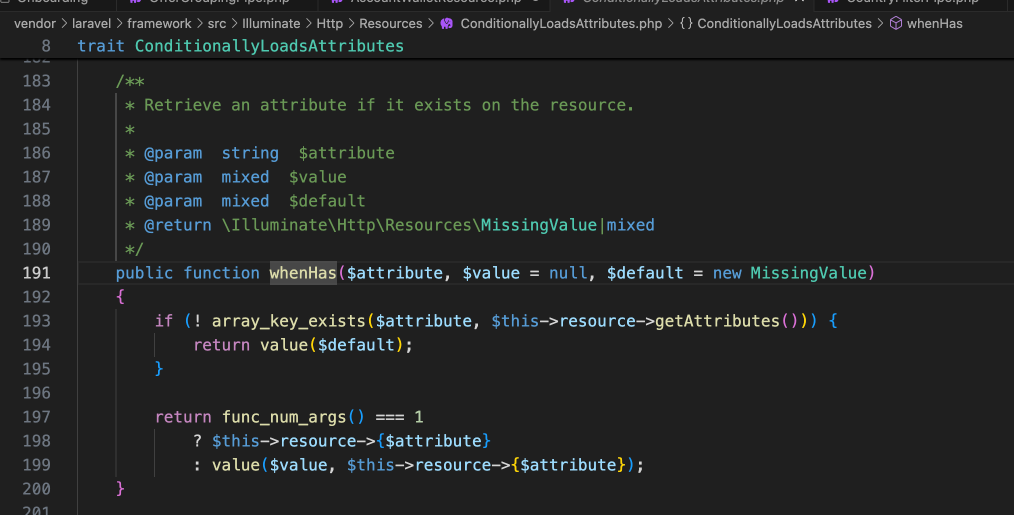The image size is (1014, 515).
Task: Click the PHP file icon in the breadcrumb
Action: pyautogui.click(x=446, y=24)
